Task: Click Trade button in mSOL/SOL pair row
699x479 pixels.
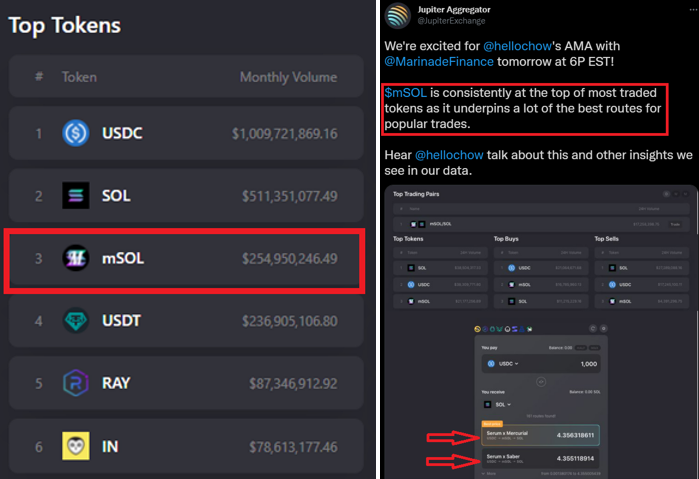Action: (675, 224)
